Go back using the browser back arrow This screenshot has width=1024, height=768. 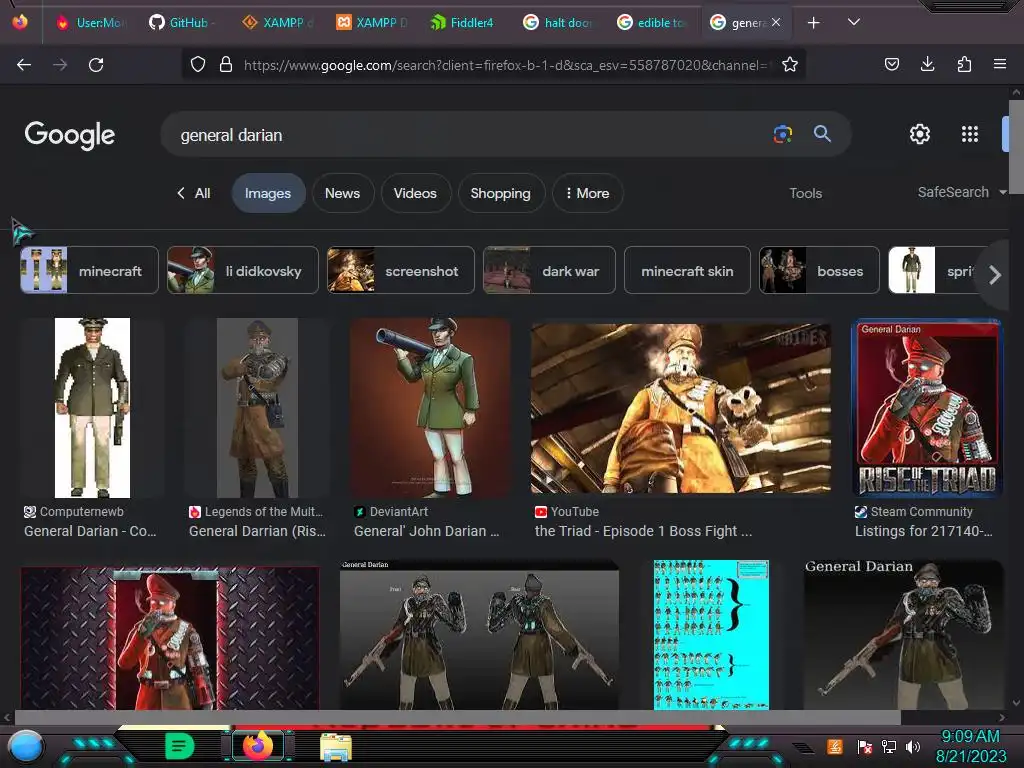[x=24, y=65]
